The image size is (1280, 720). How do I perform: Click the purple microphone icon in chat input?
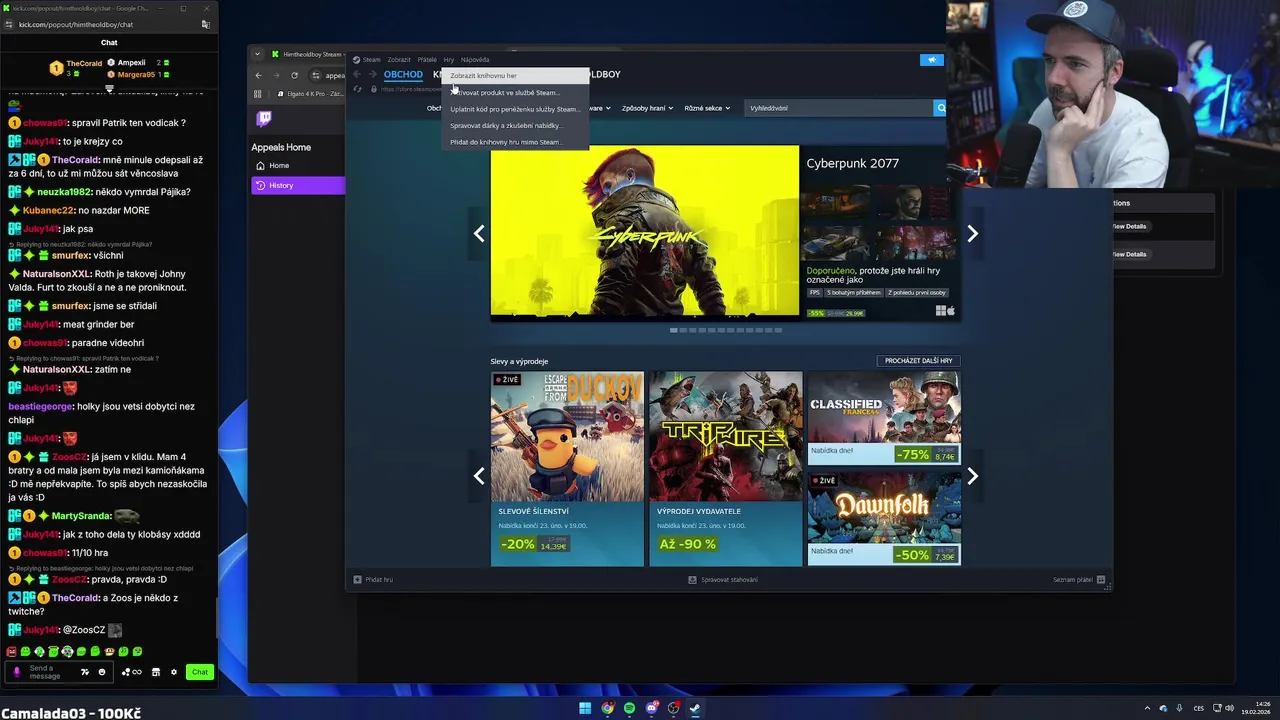coord(16,672)
